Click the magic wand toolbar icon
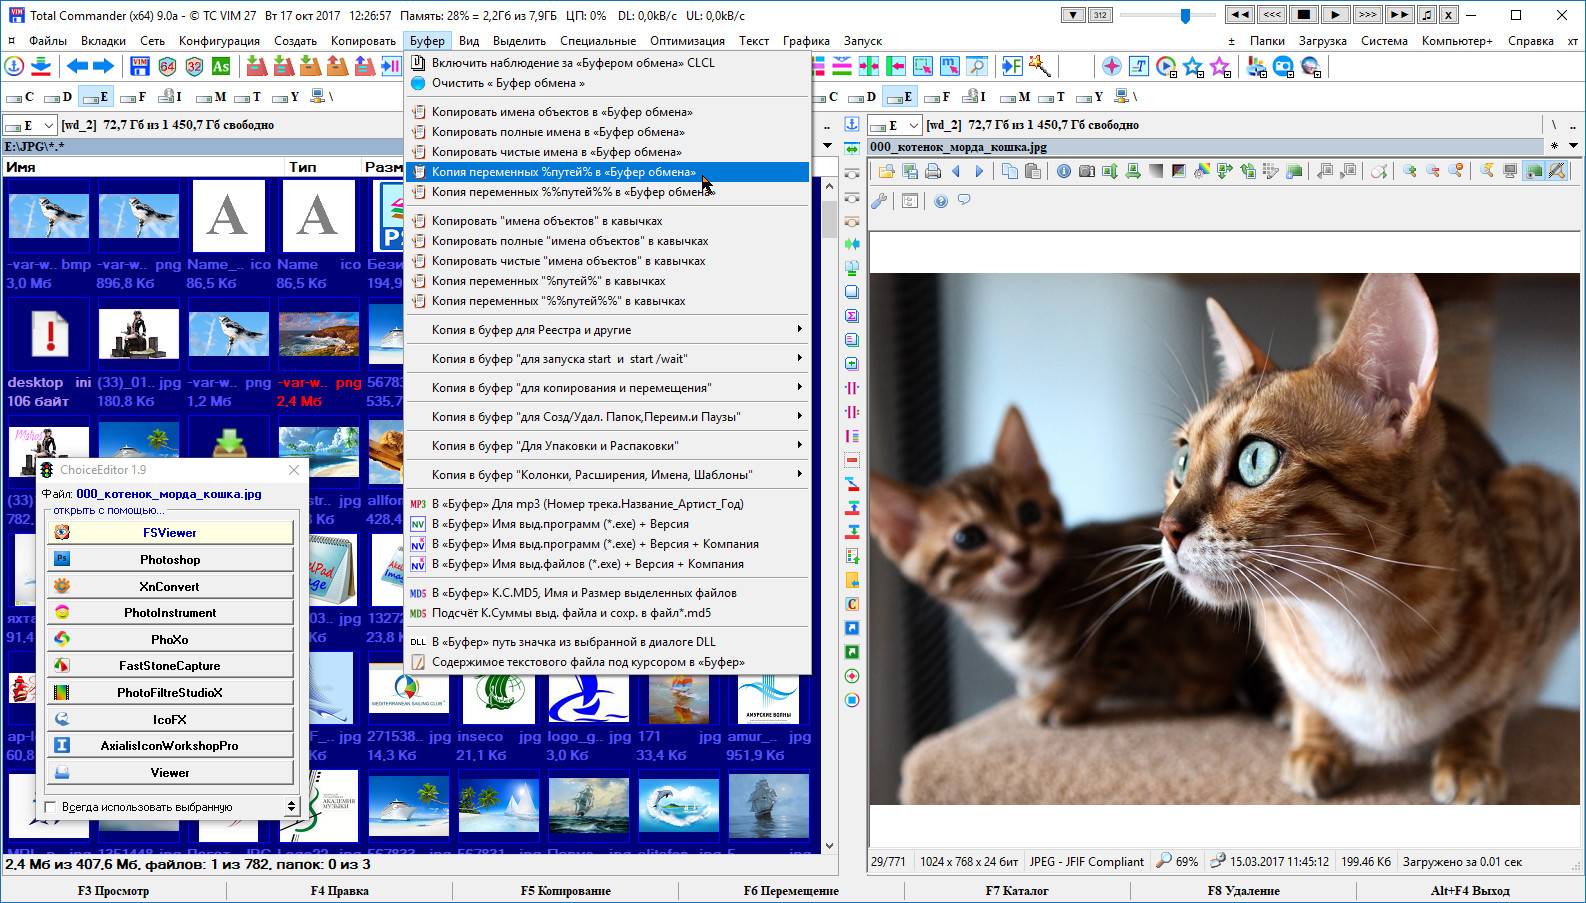This screenshot has width=1586, height=903. point(1039,66)
